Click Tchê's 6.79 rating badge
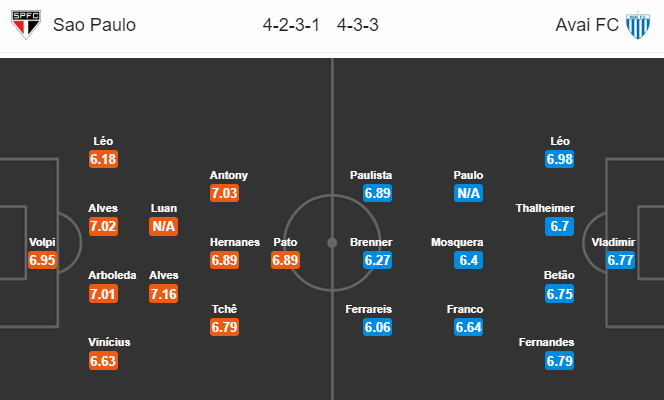This screenshot has width=664, height=400. (x=224, y=327)
